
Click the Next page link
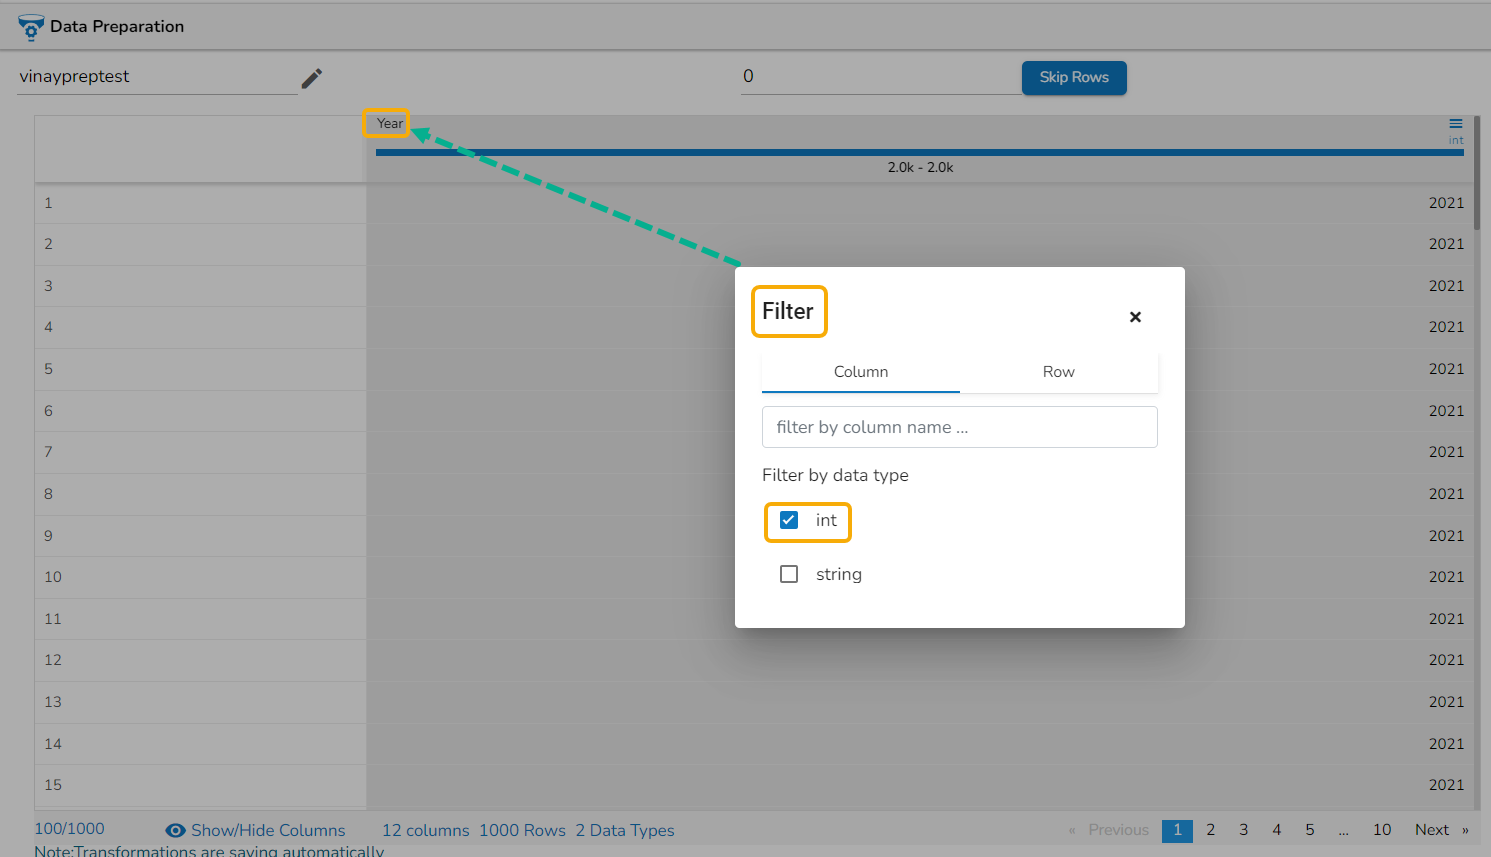click(x=1432, y=830)
